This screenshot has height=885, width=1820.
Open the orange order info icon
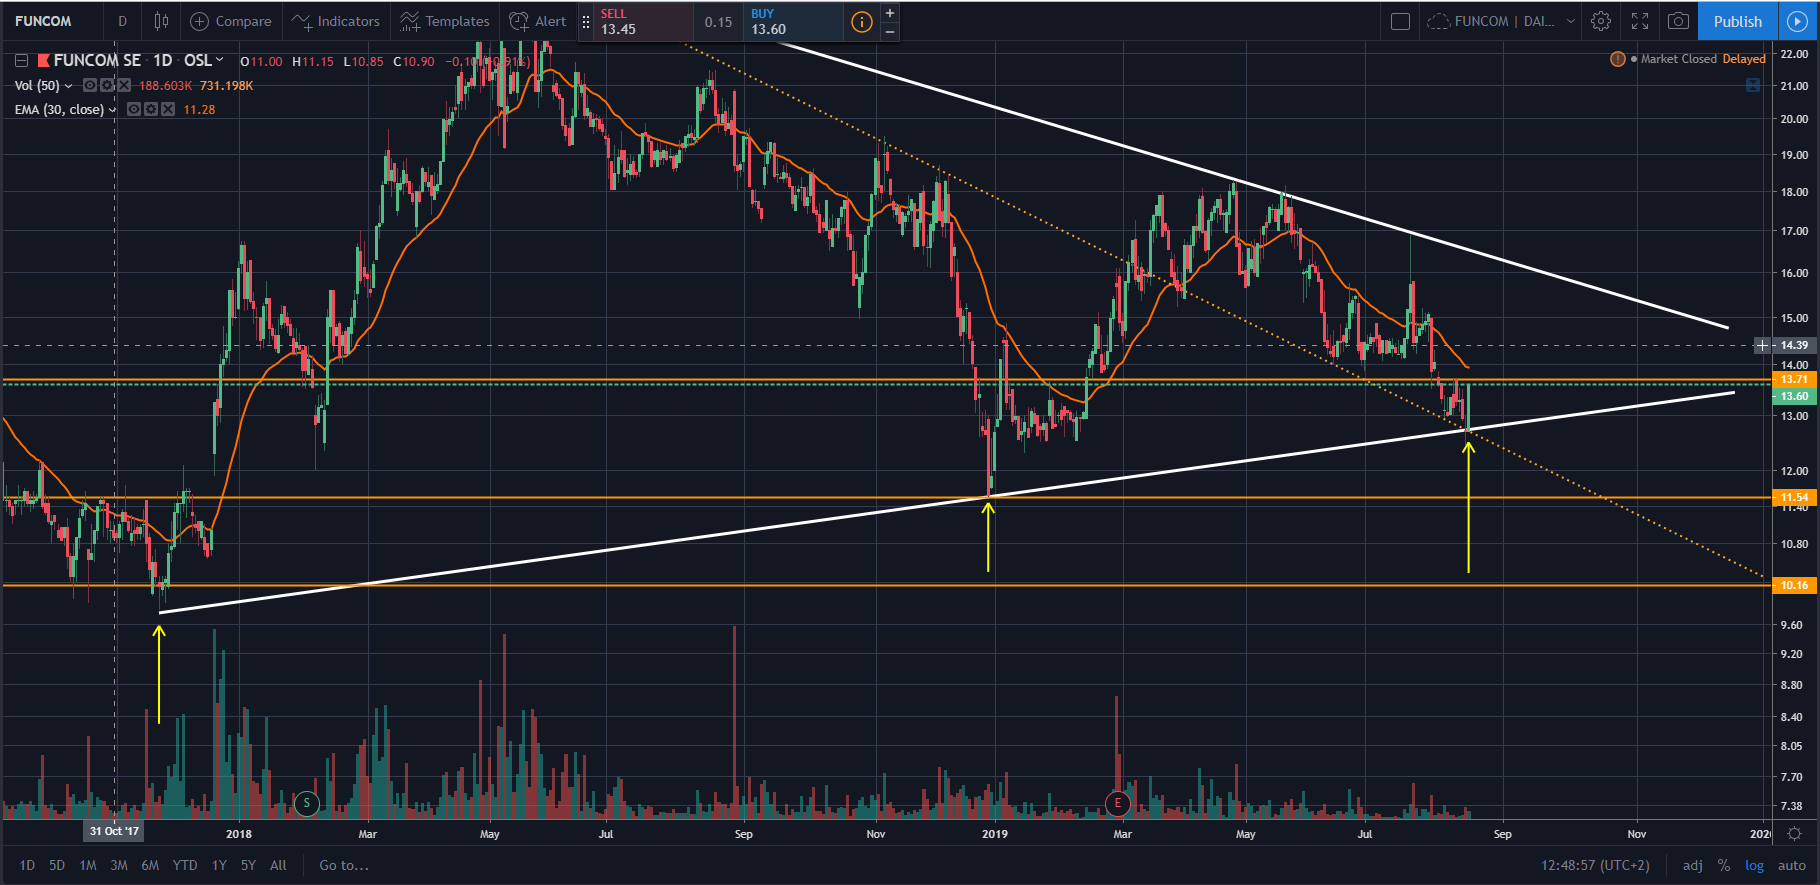tap(861, 22)
